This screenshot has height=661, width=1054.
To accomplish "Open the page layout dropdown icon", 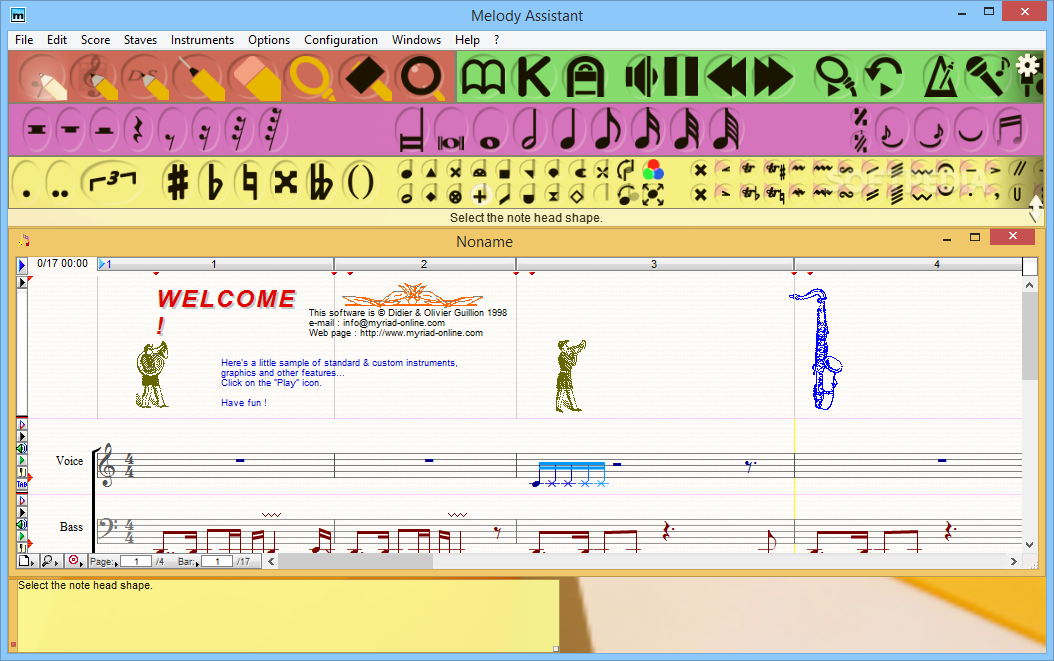I will coord(26,561).
